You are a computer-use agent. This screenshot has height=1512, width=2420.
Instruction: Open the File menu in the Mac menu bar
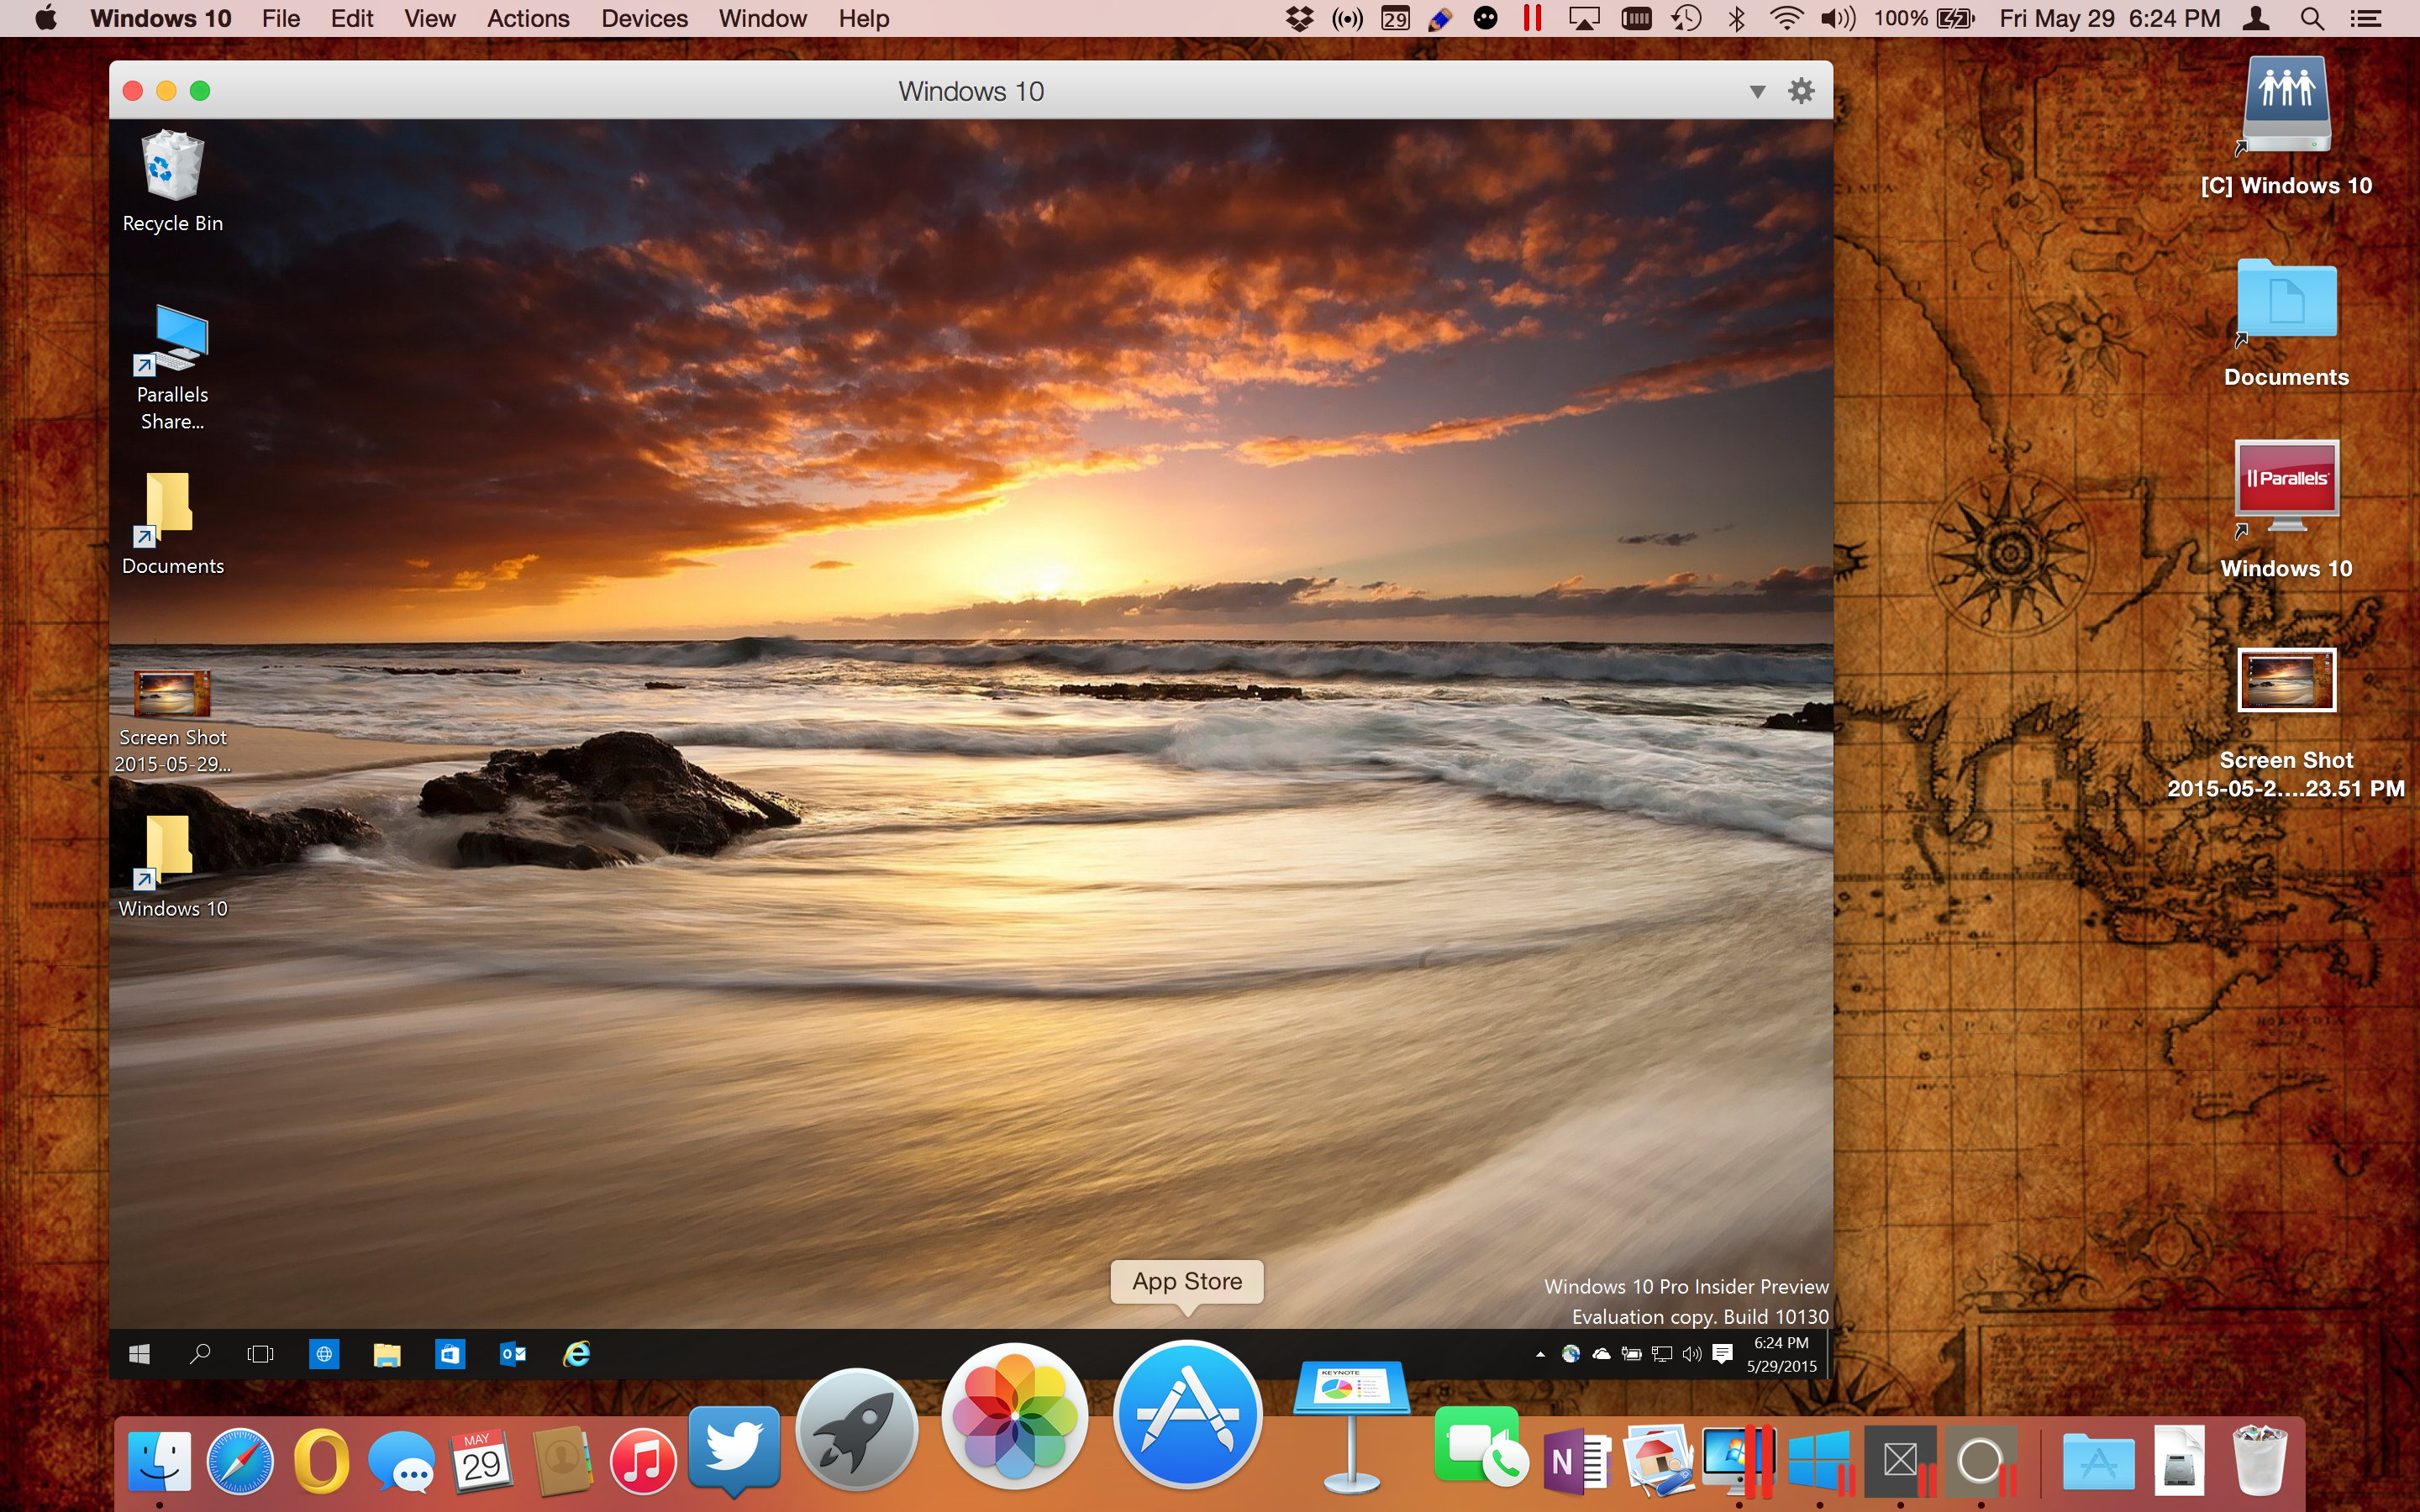(x=281, y=18)
